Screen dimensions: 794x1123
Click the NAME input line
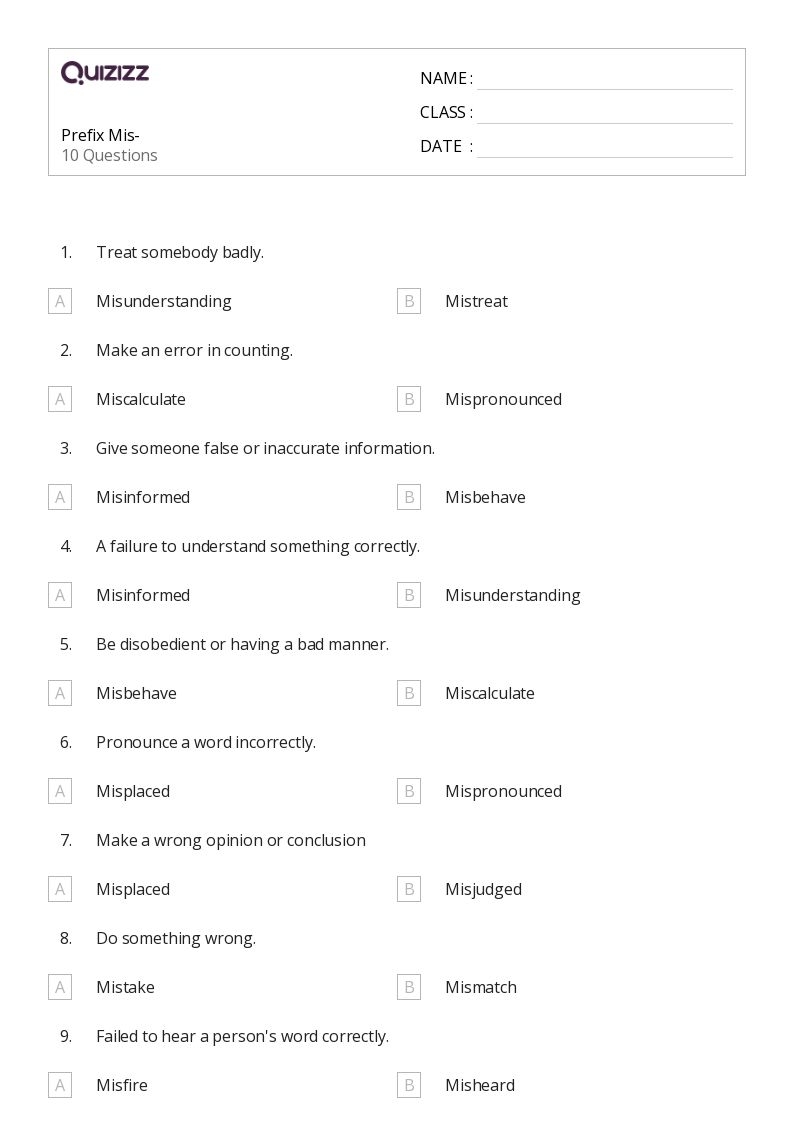[x=604, y=79]
